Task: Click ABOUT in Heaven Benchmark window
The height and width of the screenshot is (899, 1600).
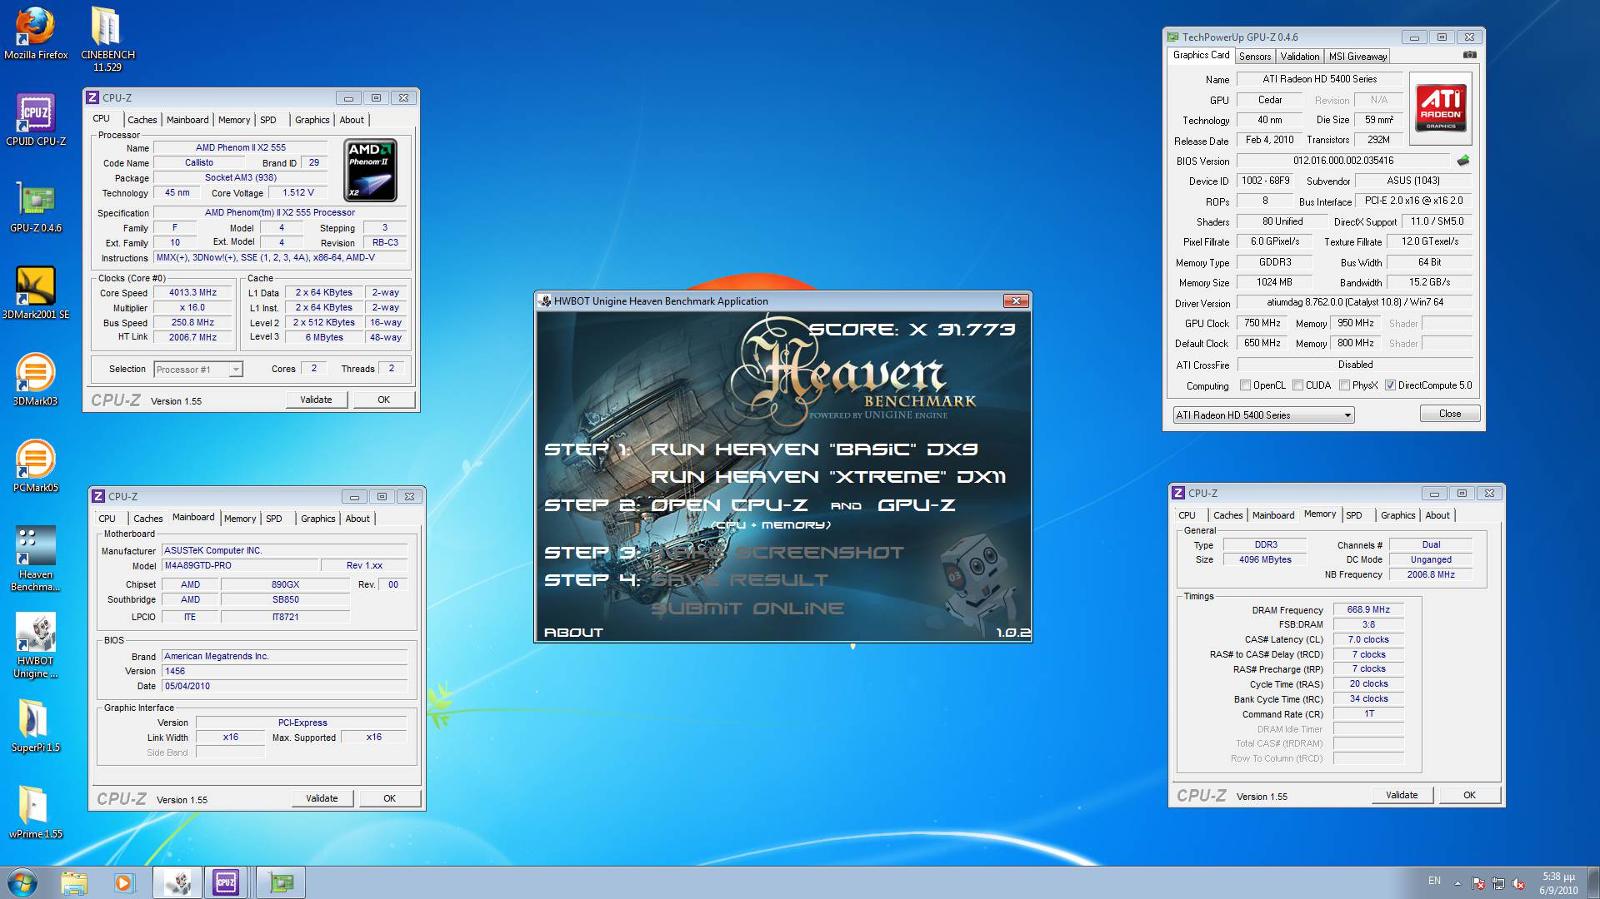Action: pyautogui.click(x=573, y=632)
